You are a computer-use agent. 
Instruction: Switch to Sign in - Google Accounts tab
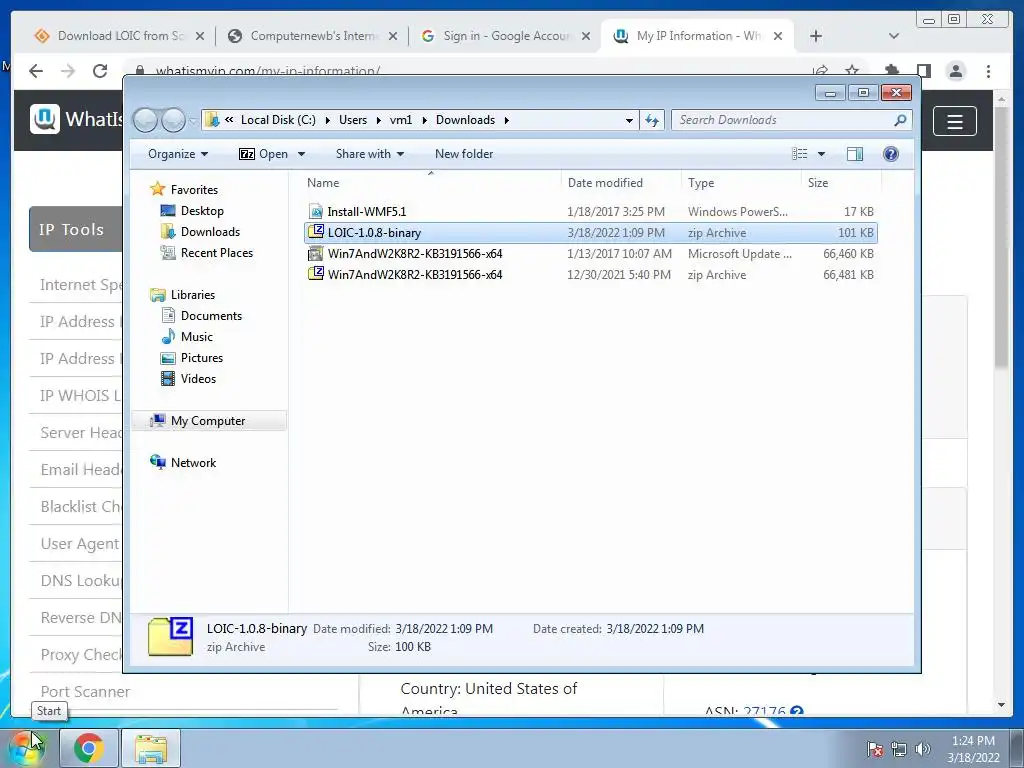pos(506,36)
